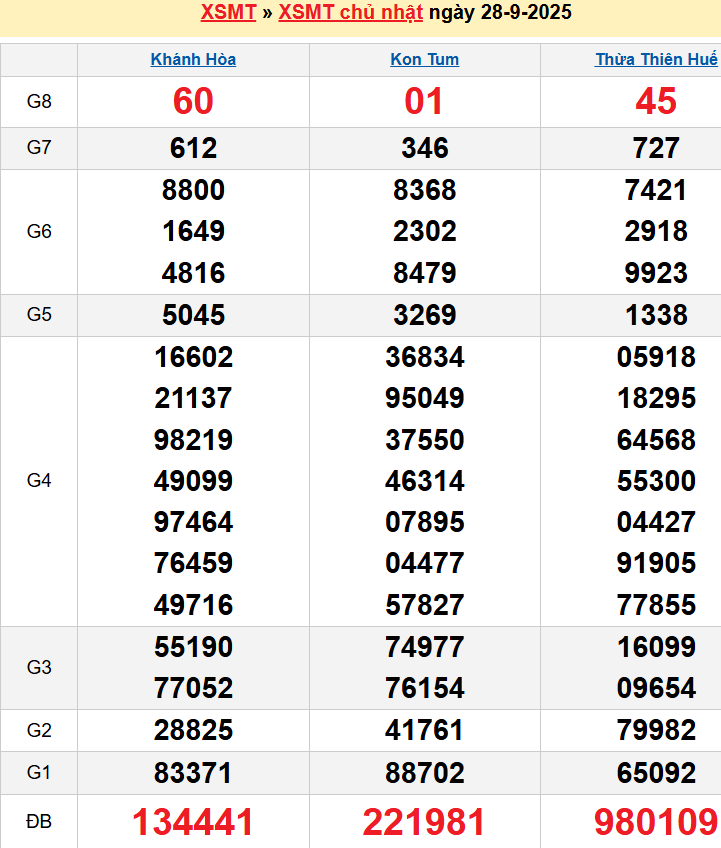This screenshot has height=848, width=721.
Task: Open the XSMT link in the header
Action: pos(228,13)
